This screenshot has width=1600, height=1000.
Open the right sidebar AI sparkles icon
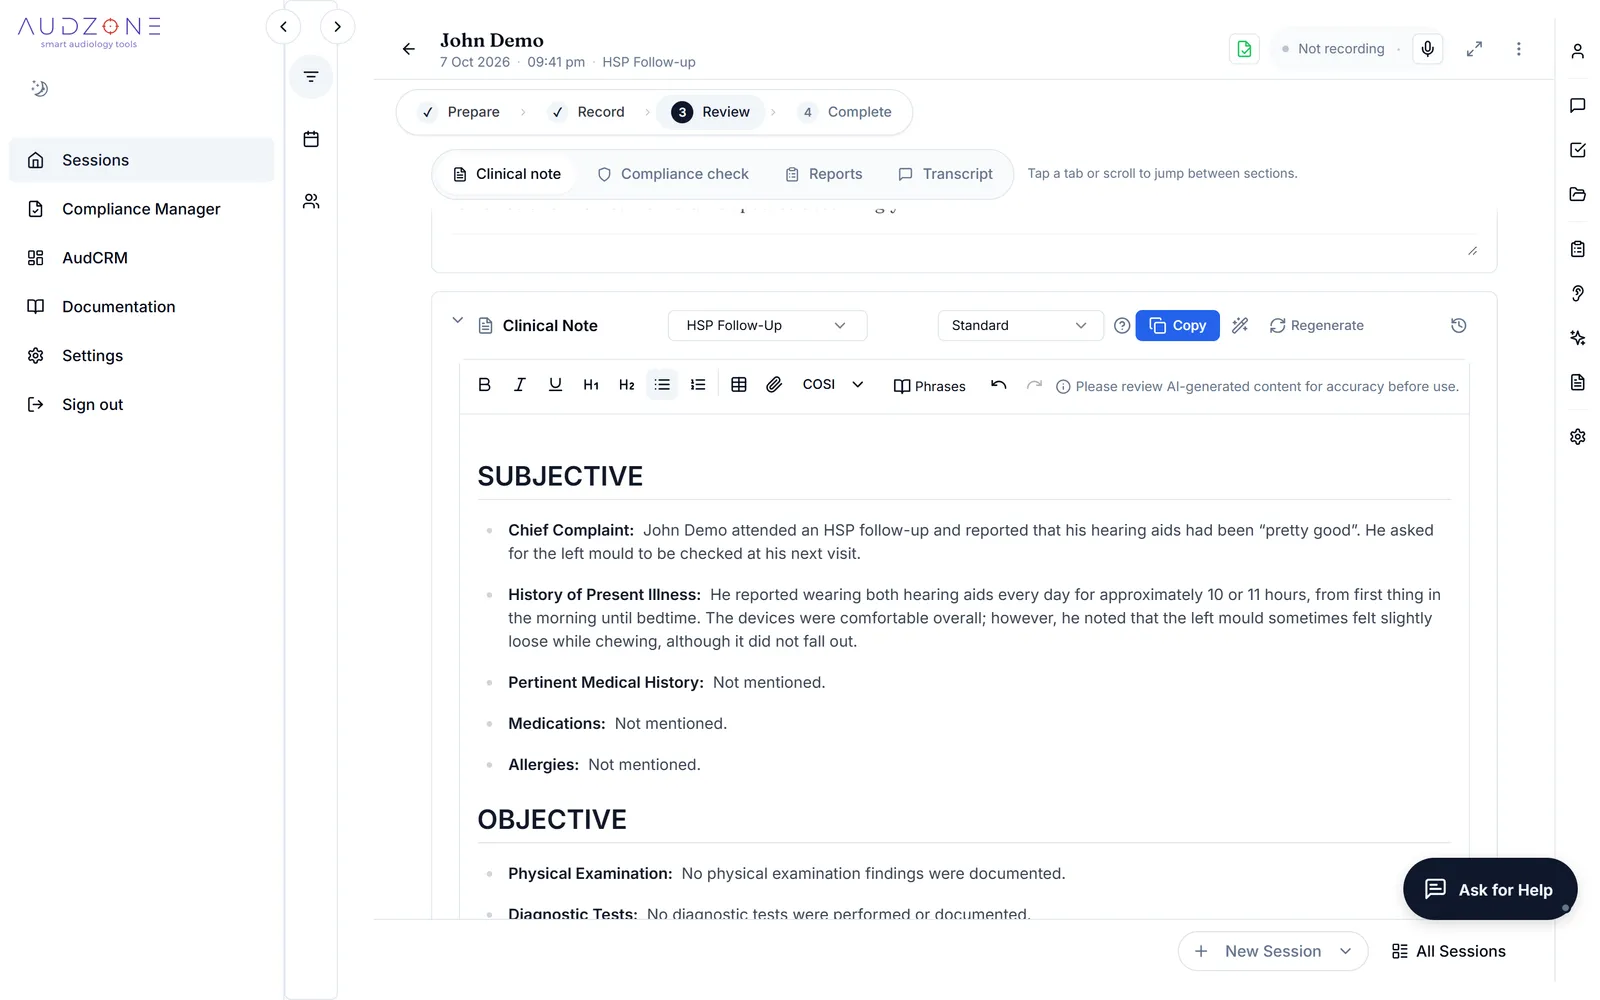pyautogui.click(x=1577, y=338)
